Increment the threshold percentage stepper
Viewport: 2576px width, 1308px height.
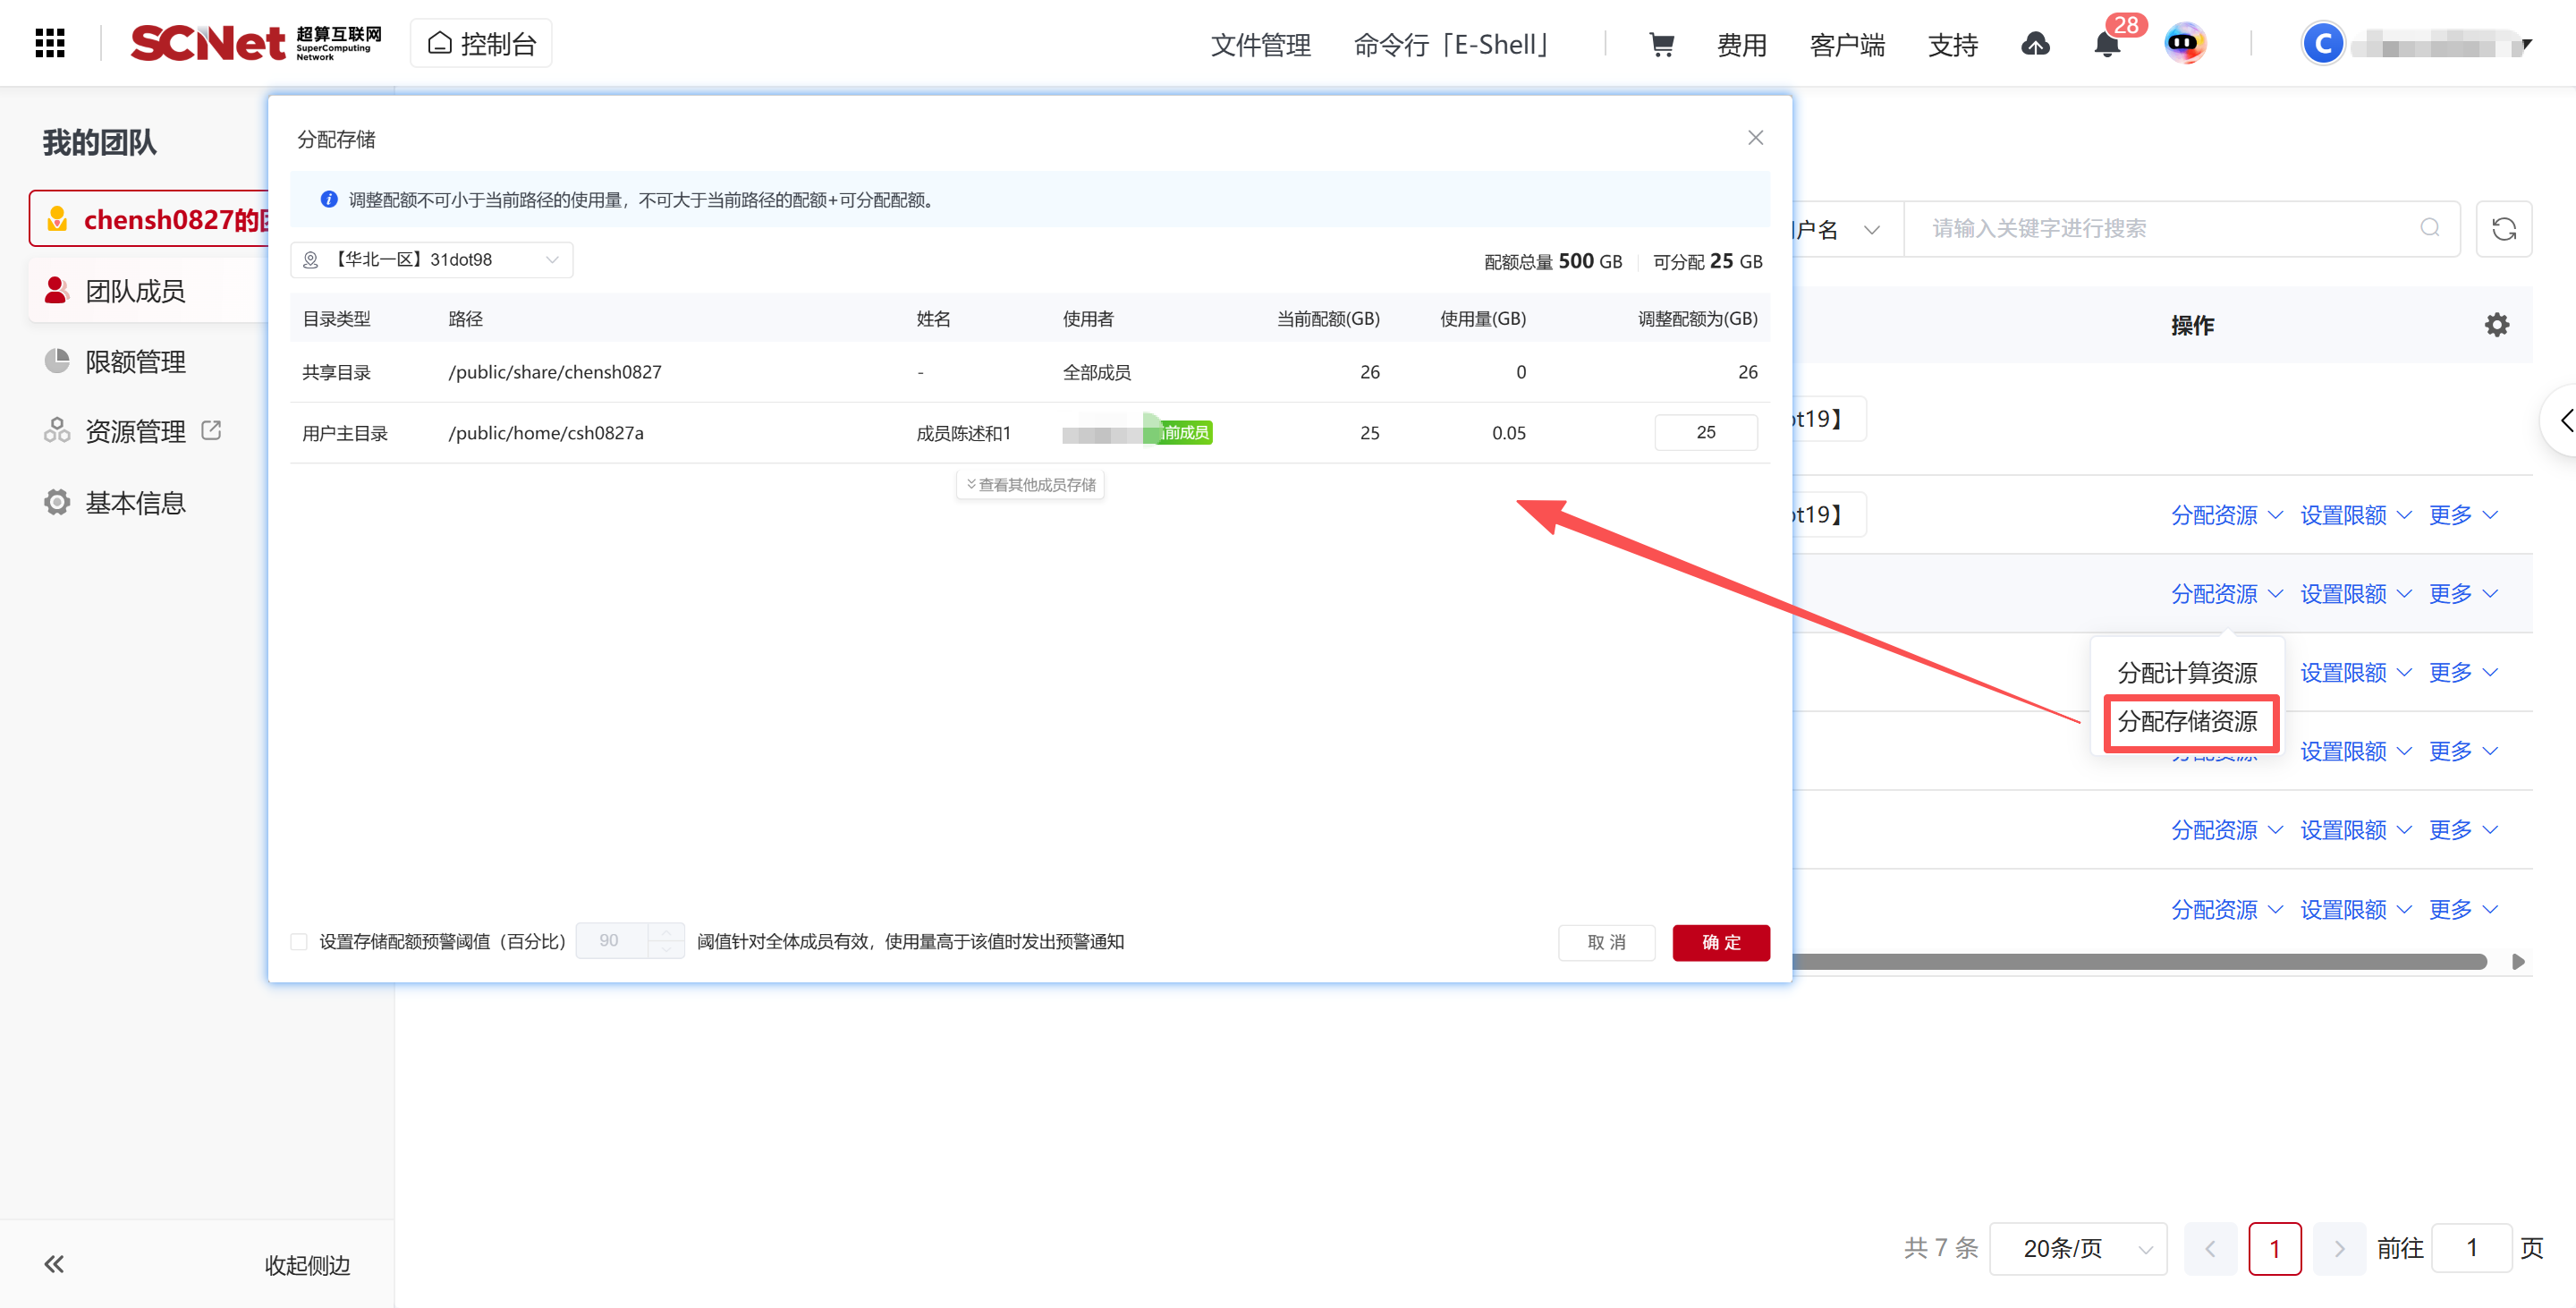pyautogui.click(x=666, y=932)
